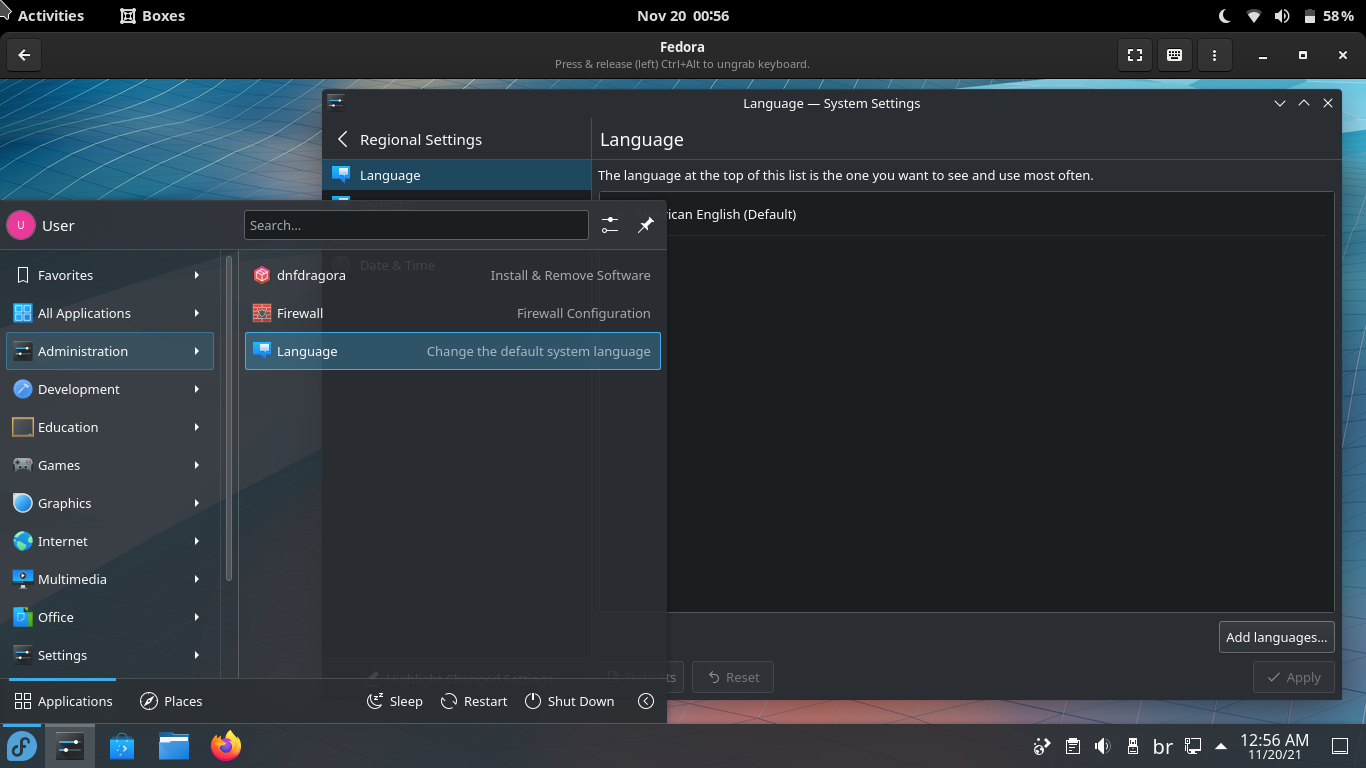The image size is (1366, 768).
Task: Switch to the Places tab
Action: coord(171,701)
